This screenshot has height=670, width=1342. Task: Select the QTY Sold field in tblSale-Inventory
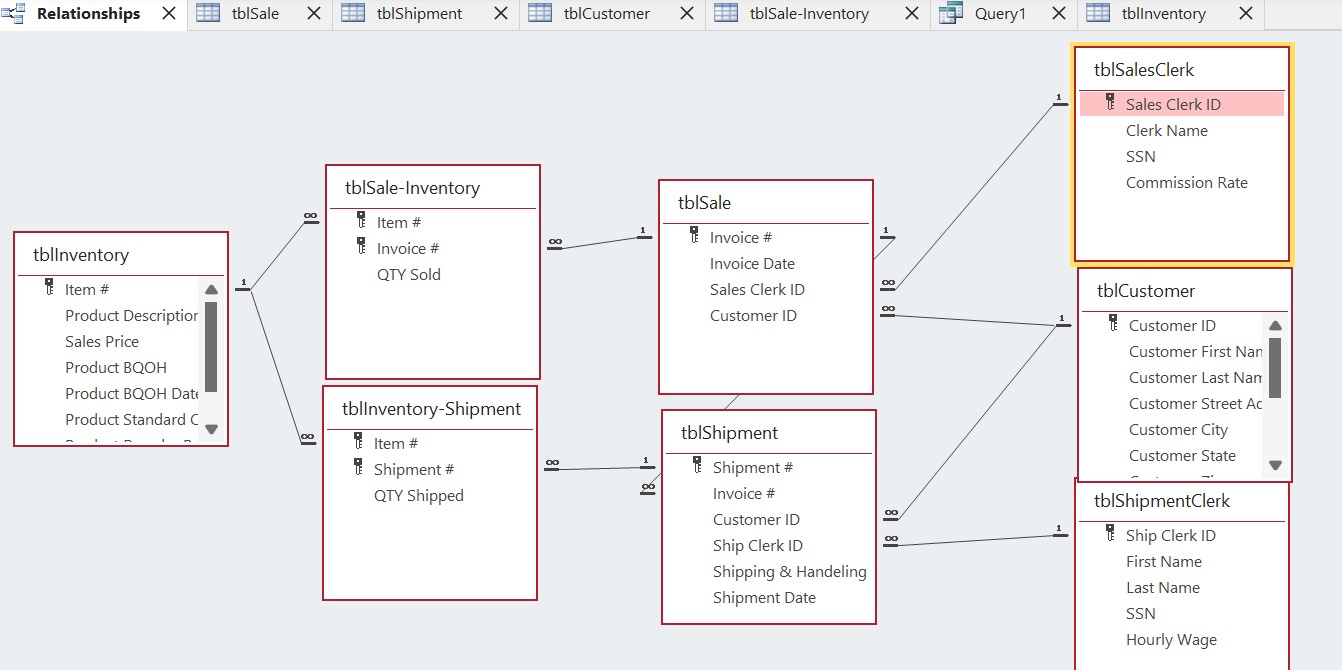pos(409,274)
